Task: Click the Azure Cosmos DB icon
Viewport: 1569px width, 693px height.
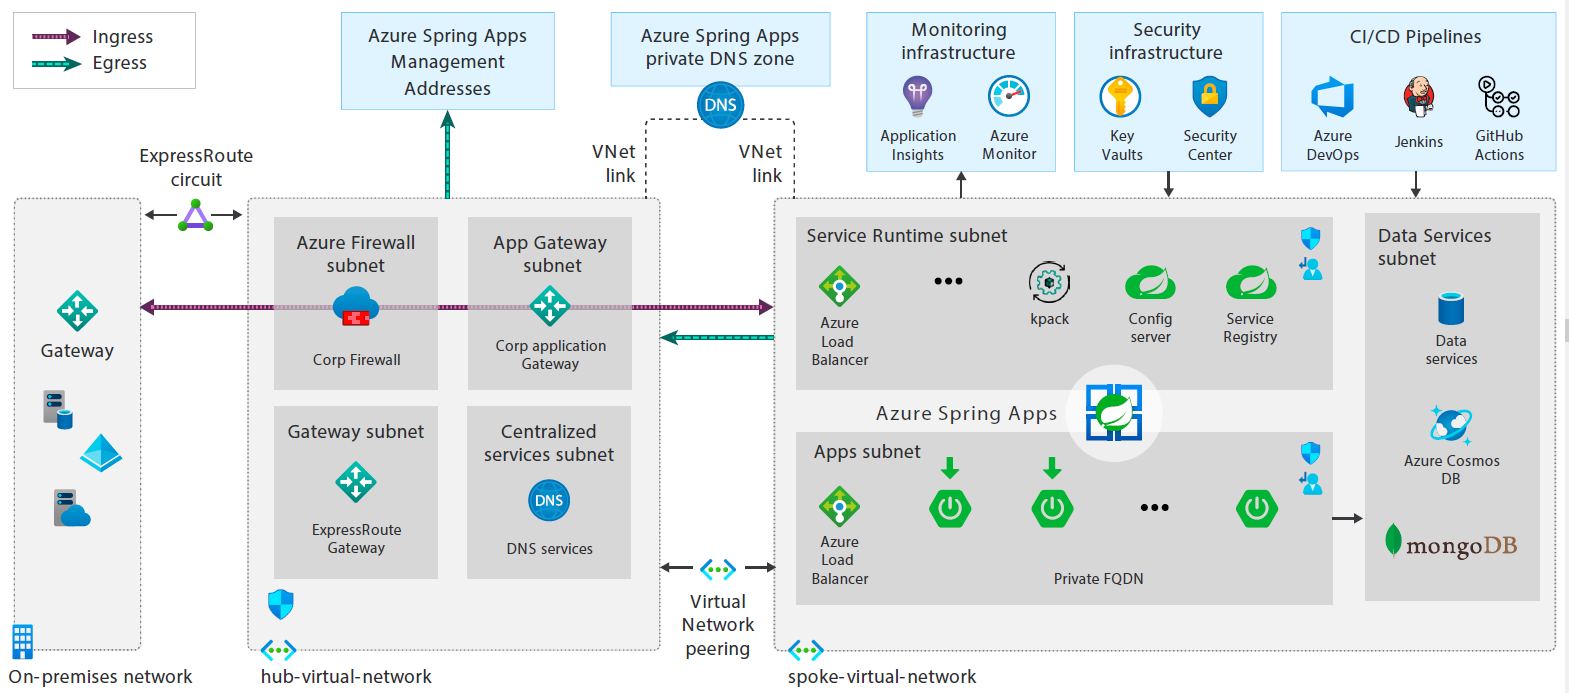Action: coord(1450,425)
